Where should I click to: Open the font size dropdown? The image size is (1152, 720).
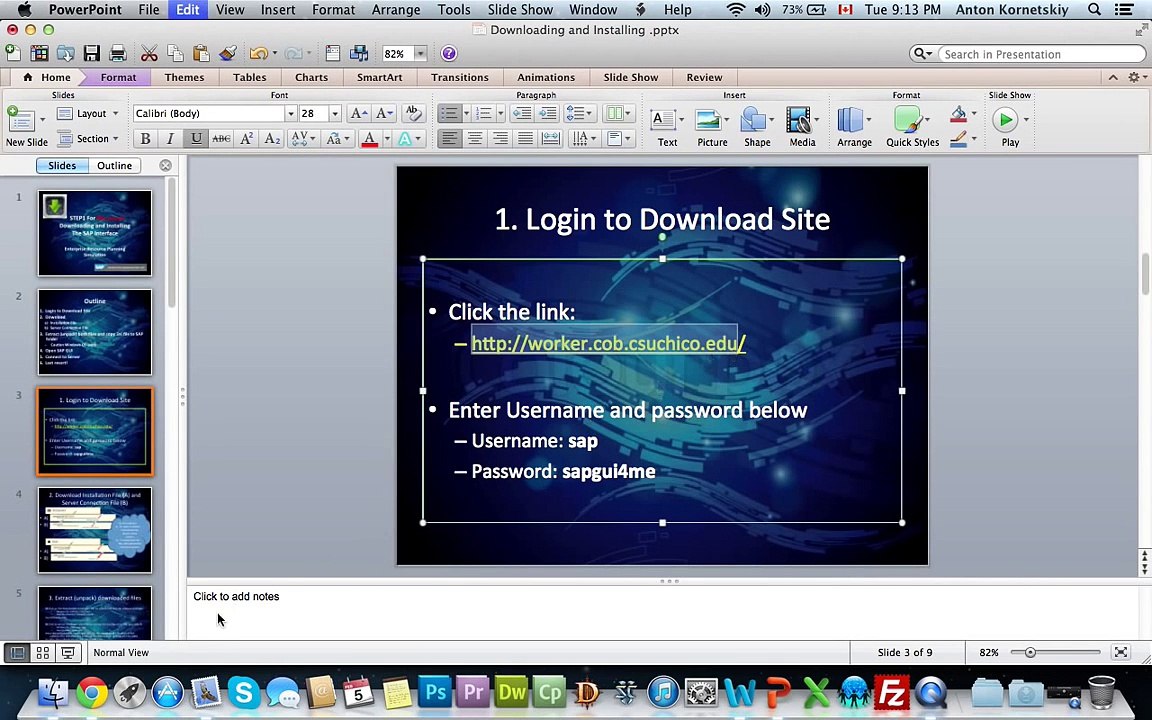pos(335,113)
